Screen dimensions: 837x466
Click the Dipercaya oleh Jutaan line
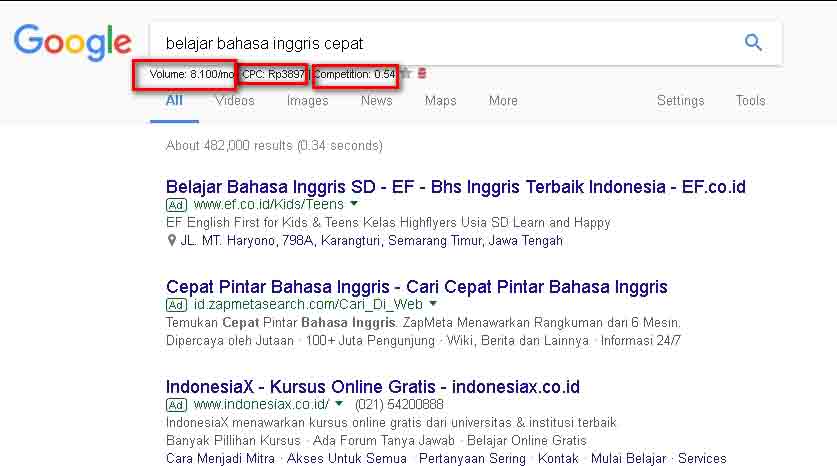point(423,341)
